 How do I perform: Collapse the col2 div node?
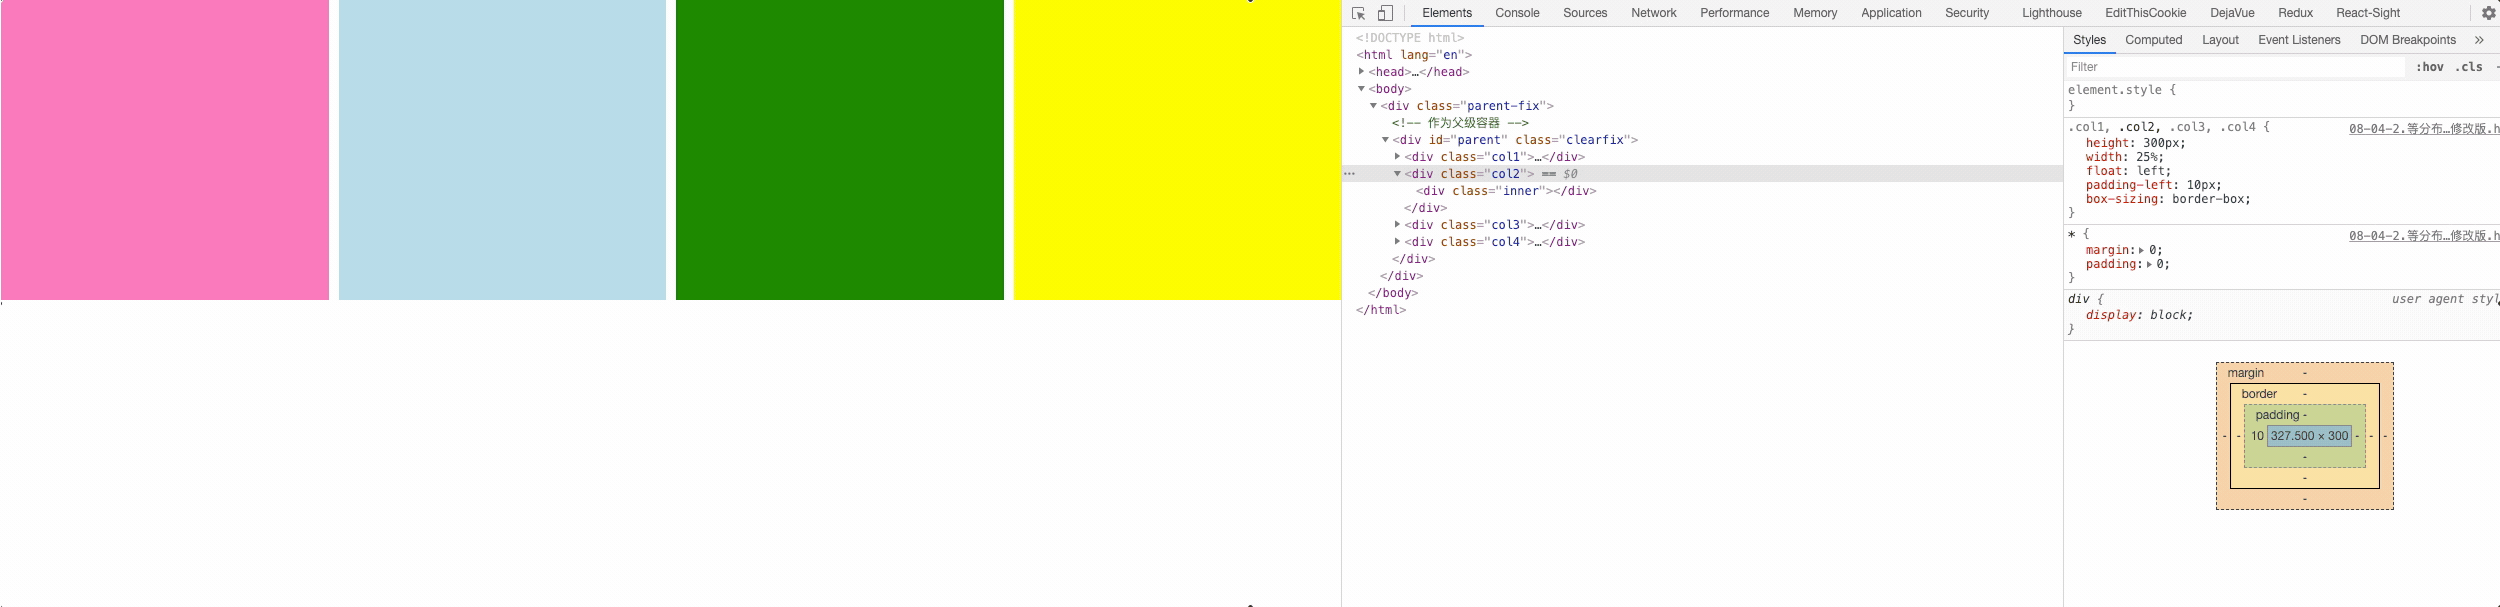pos(1397,174)
